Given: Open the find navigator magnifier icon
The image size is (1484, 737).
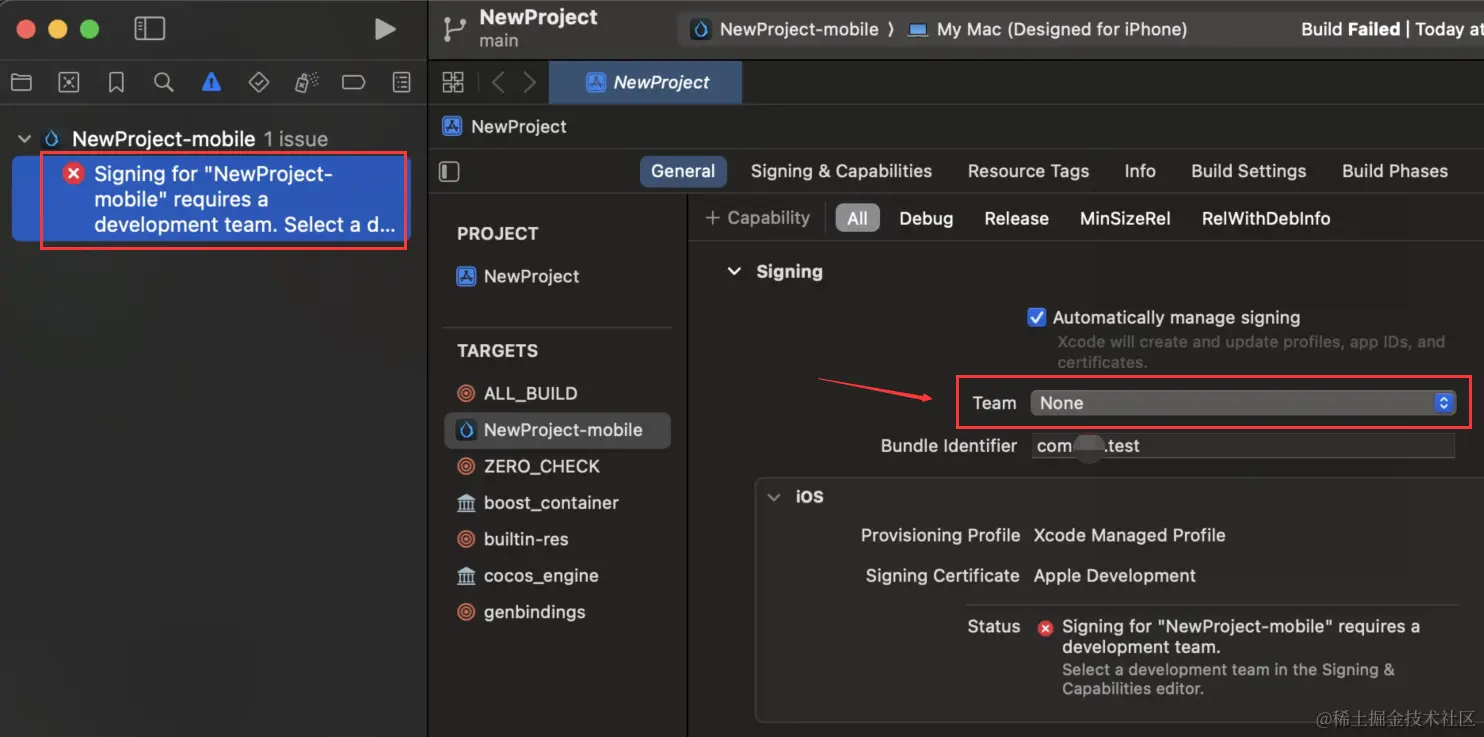Looking at the screenshot, I should click(x=164, y=83).
